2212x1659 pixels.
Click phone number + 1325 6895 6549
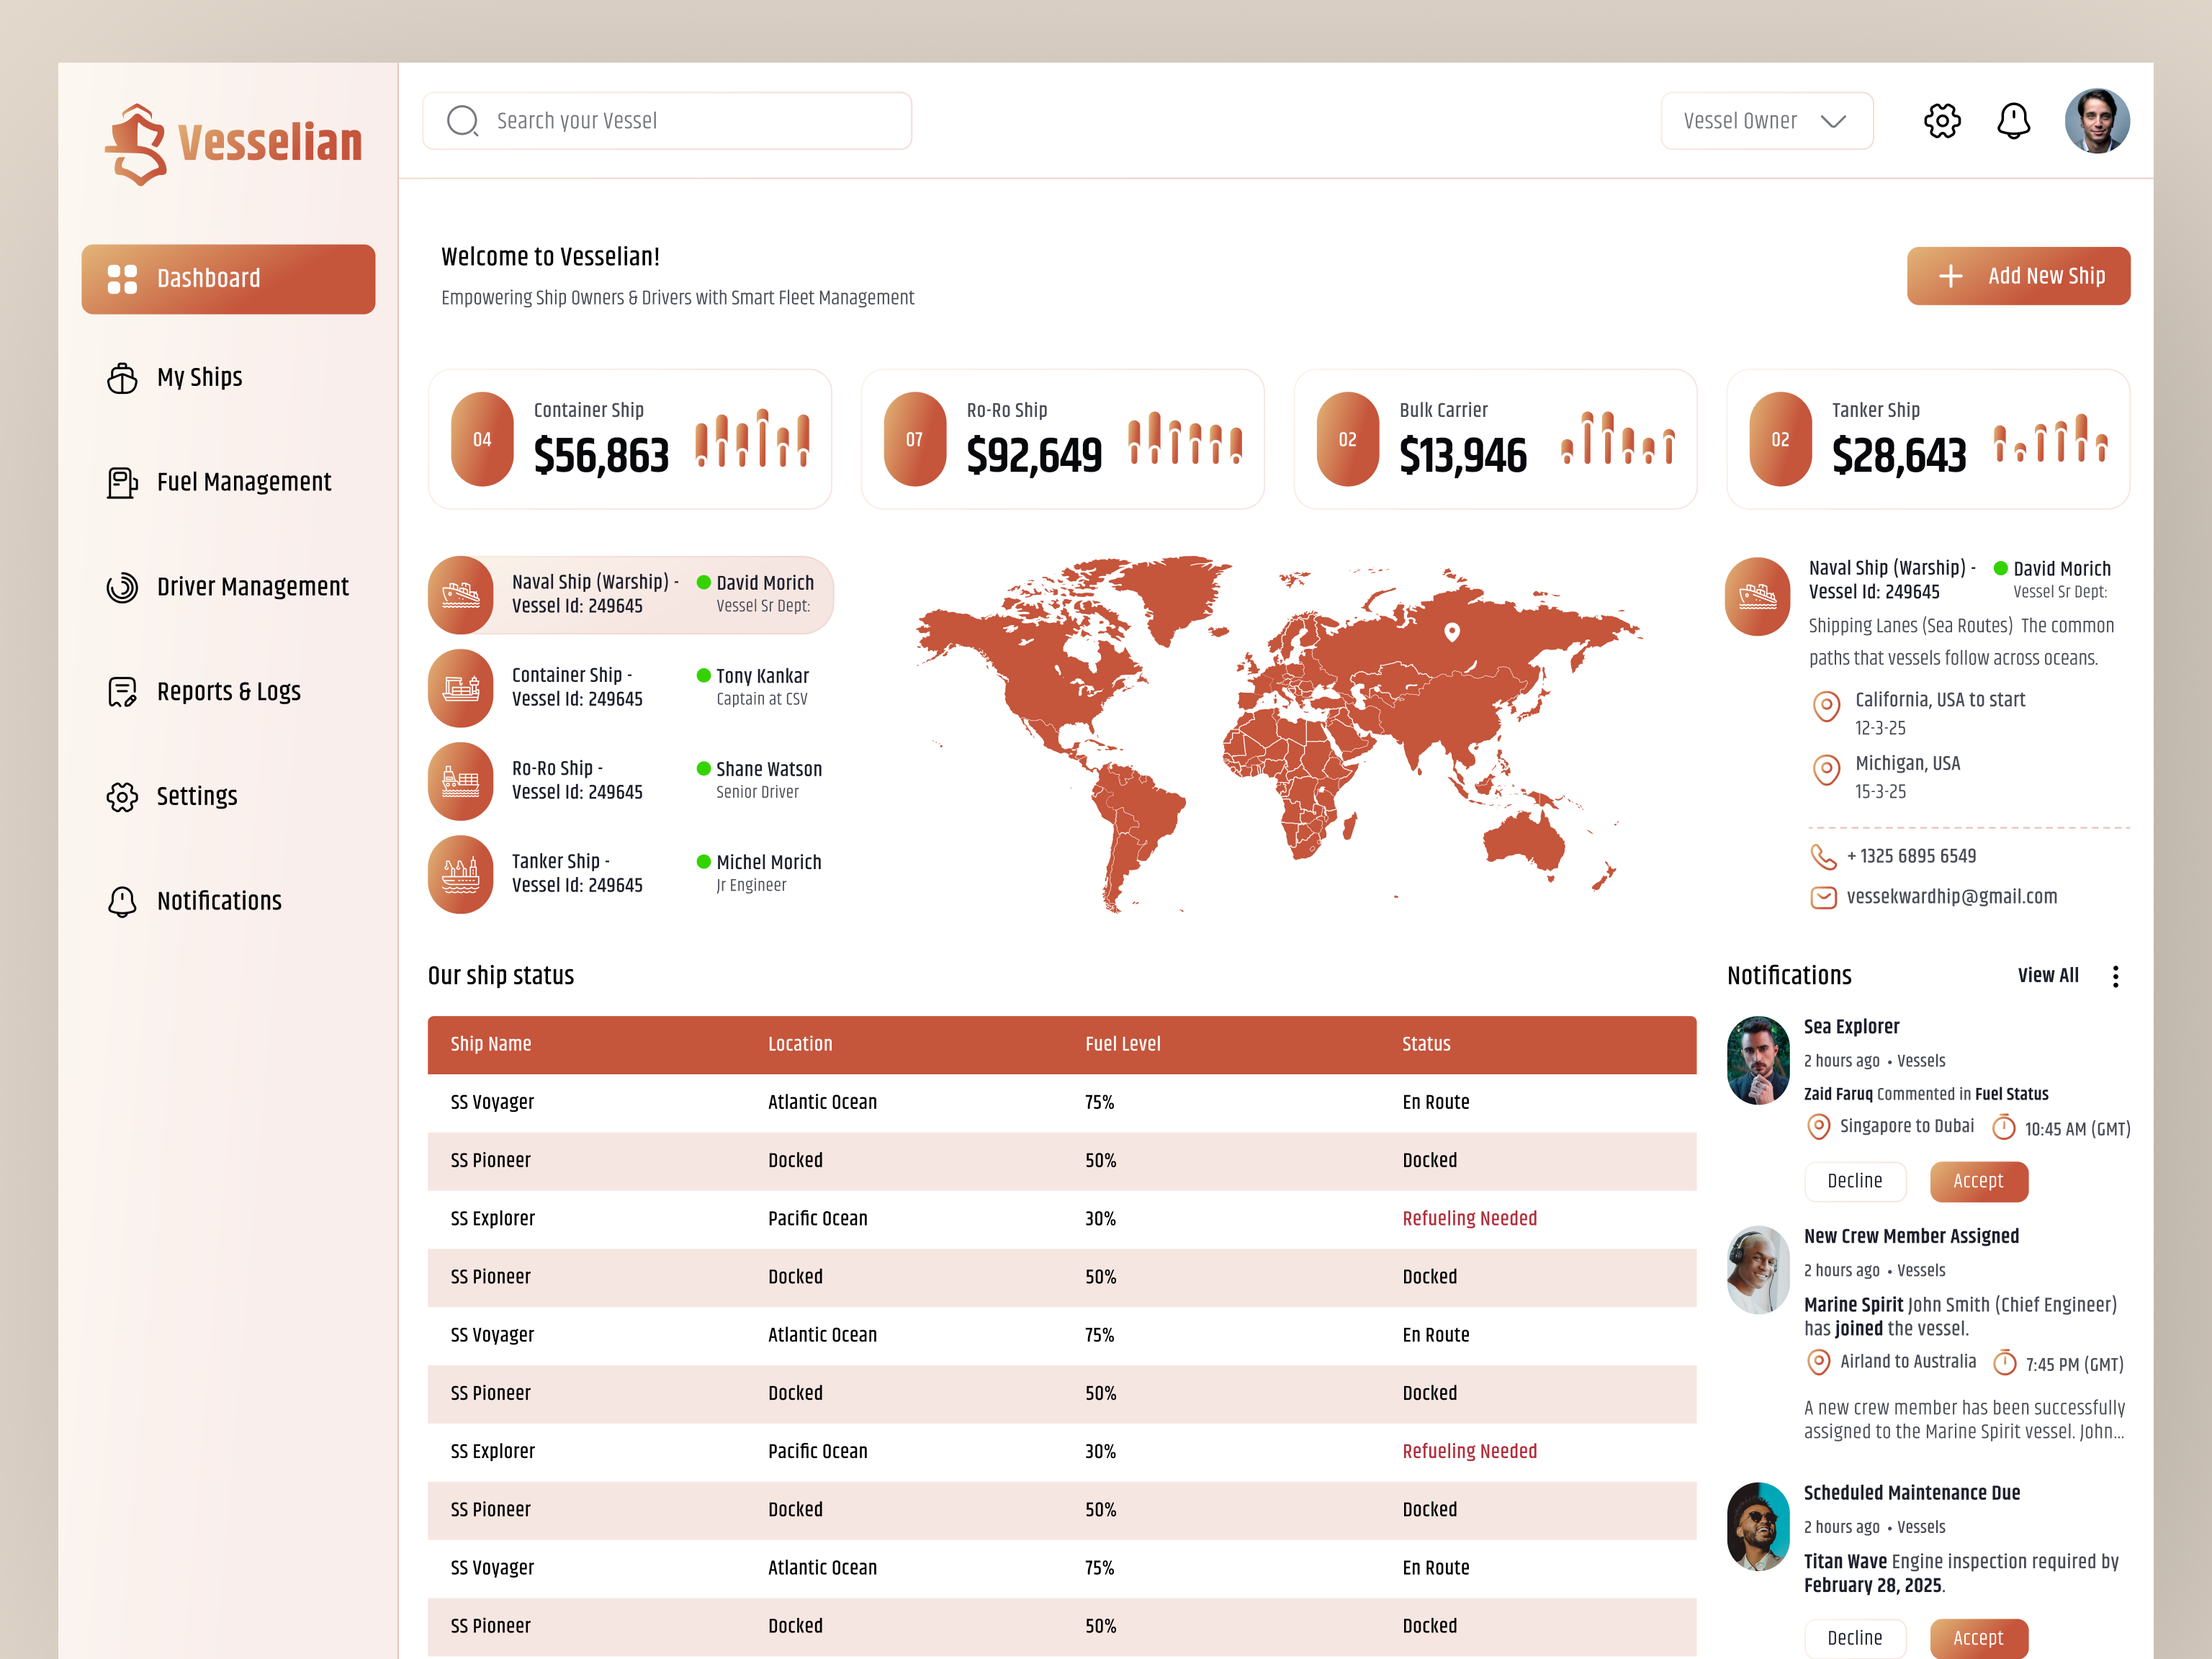point(1911,857)
